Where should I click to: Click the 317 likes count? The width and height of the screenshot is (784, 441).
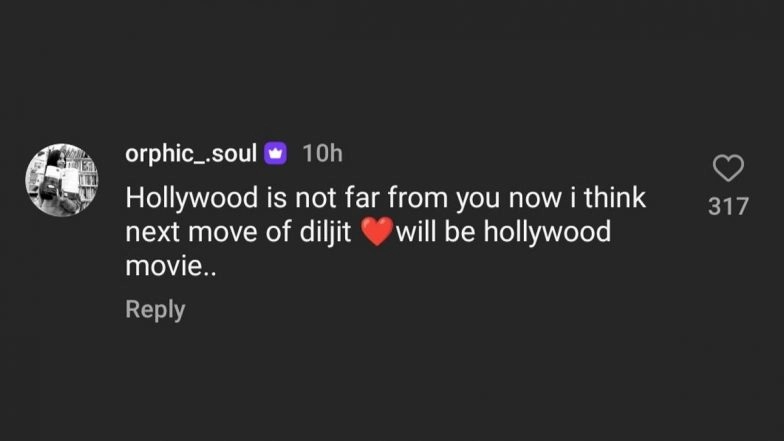(x=728, y=206)
